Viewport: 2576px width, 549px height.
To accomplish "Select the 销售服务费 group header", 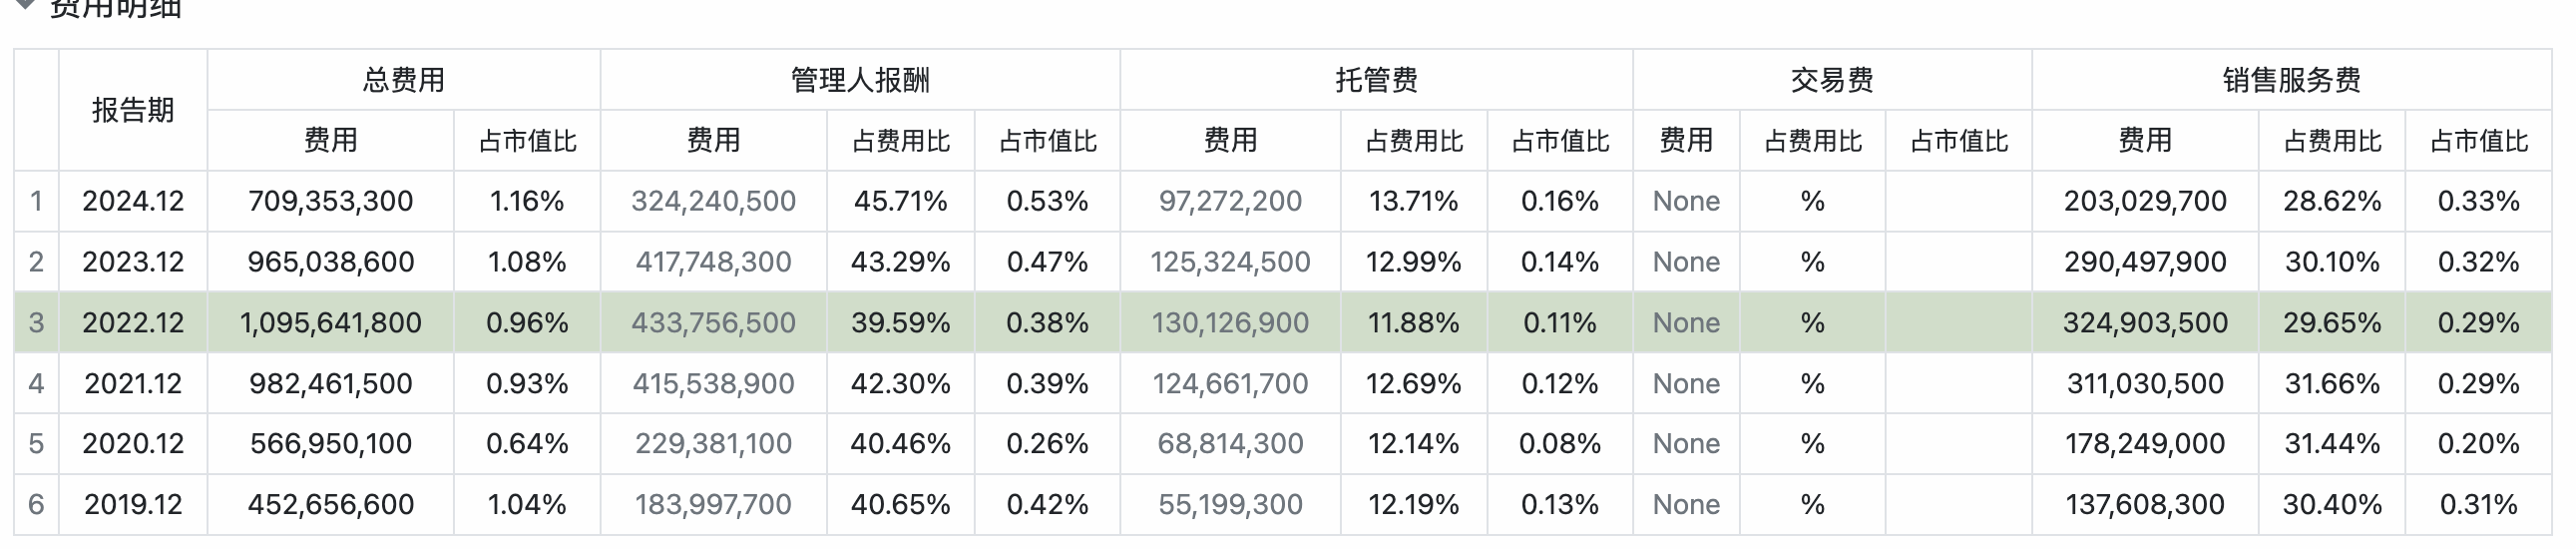I will tap(2291, 80).
